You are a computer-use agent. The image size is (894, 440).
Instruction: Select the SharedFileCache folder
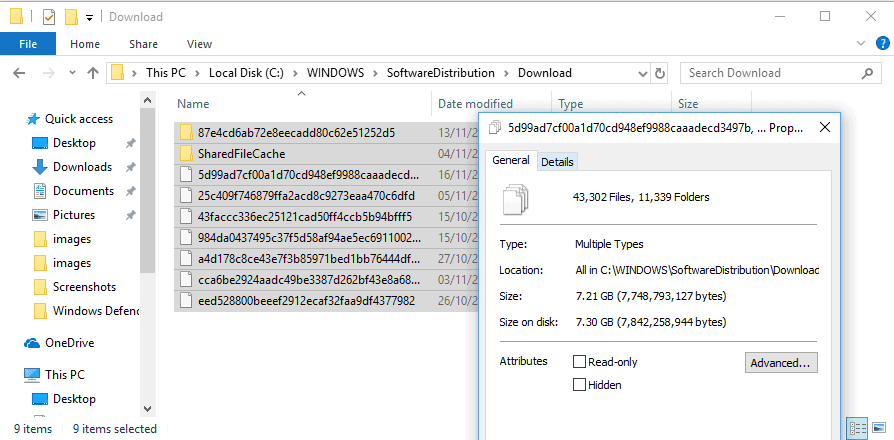pos(242,154)
